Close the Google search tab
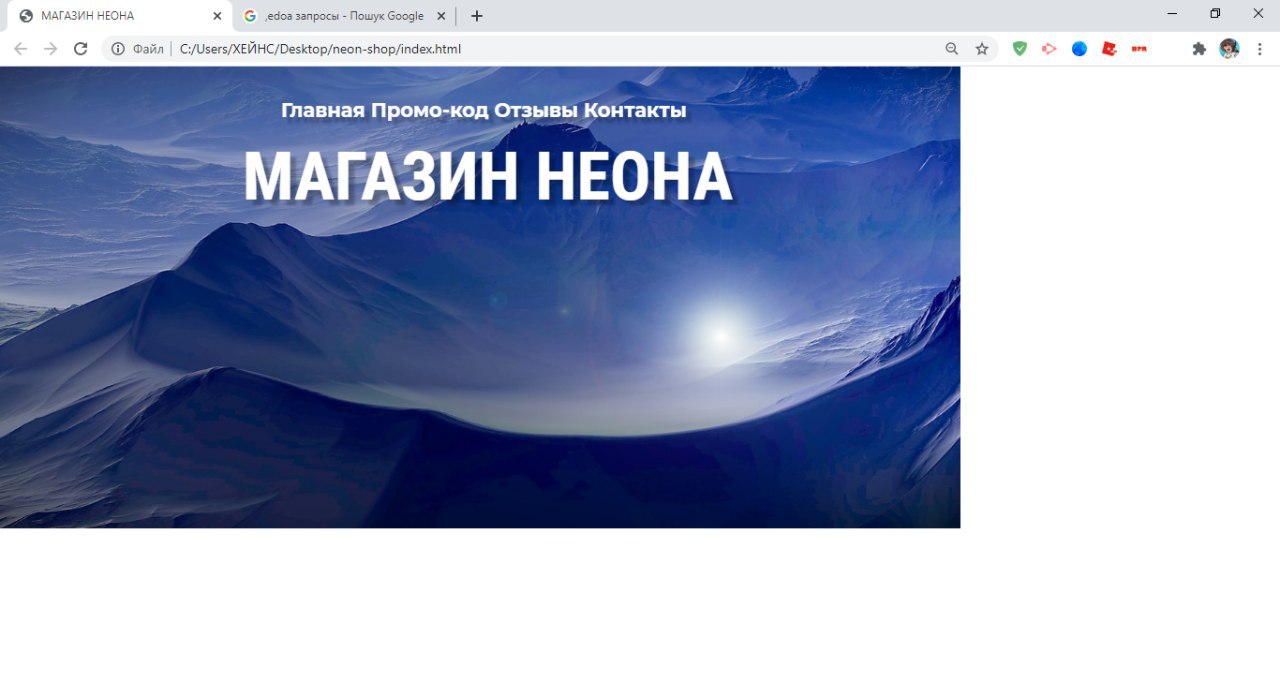This screenshot has width=1280, height=682. 441,16
